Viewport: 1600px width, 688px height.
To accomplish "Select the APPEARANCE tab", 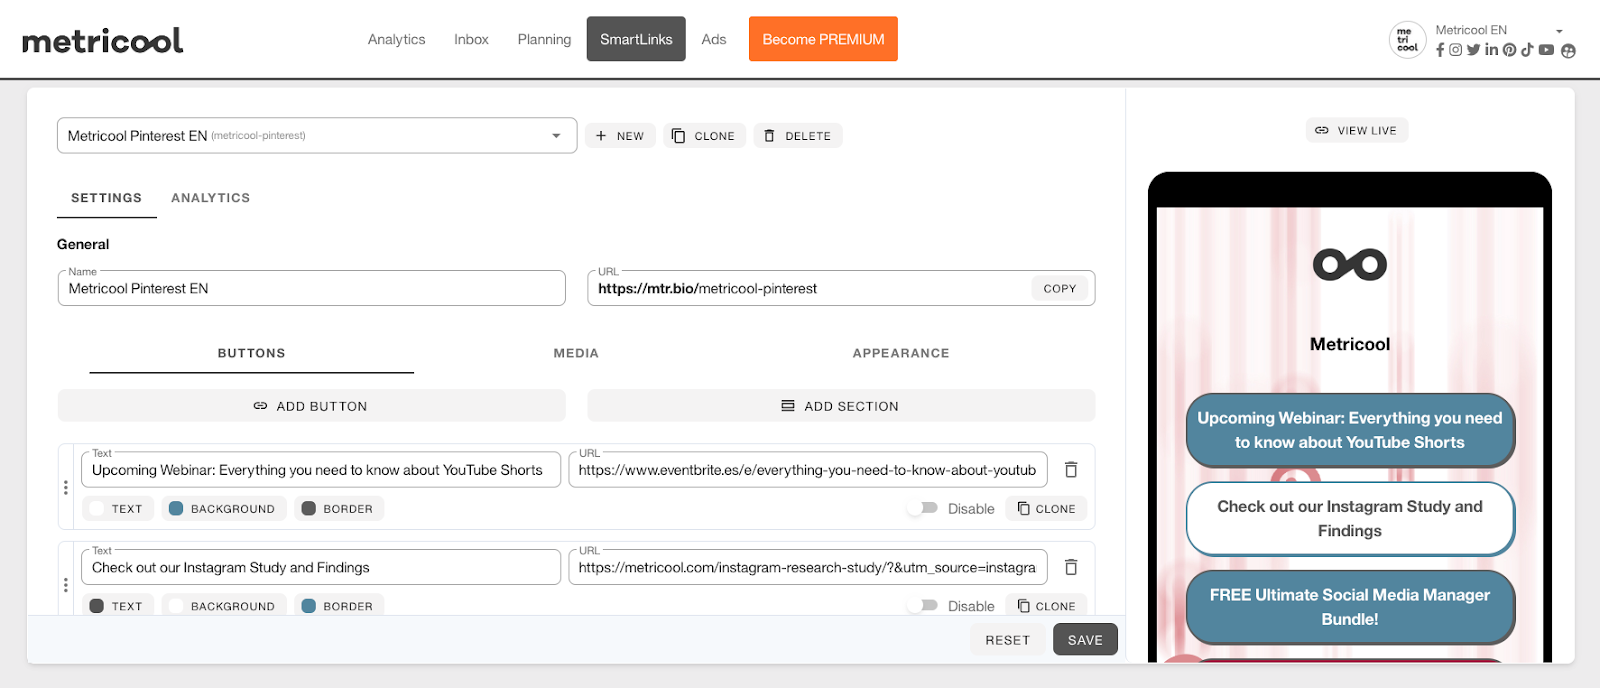I will [901, 353].
